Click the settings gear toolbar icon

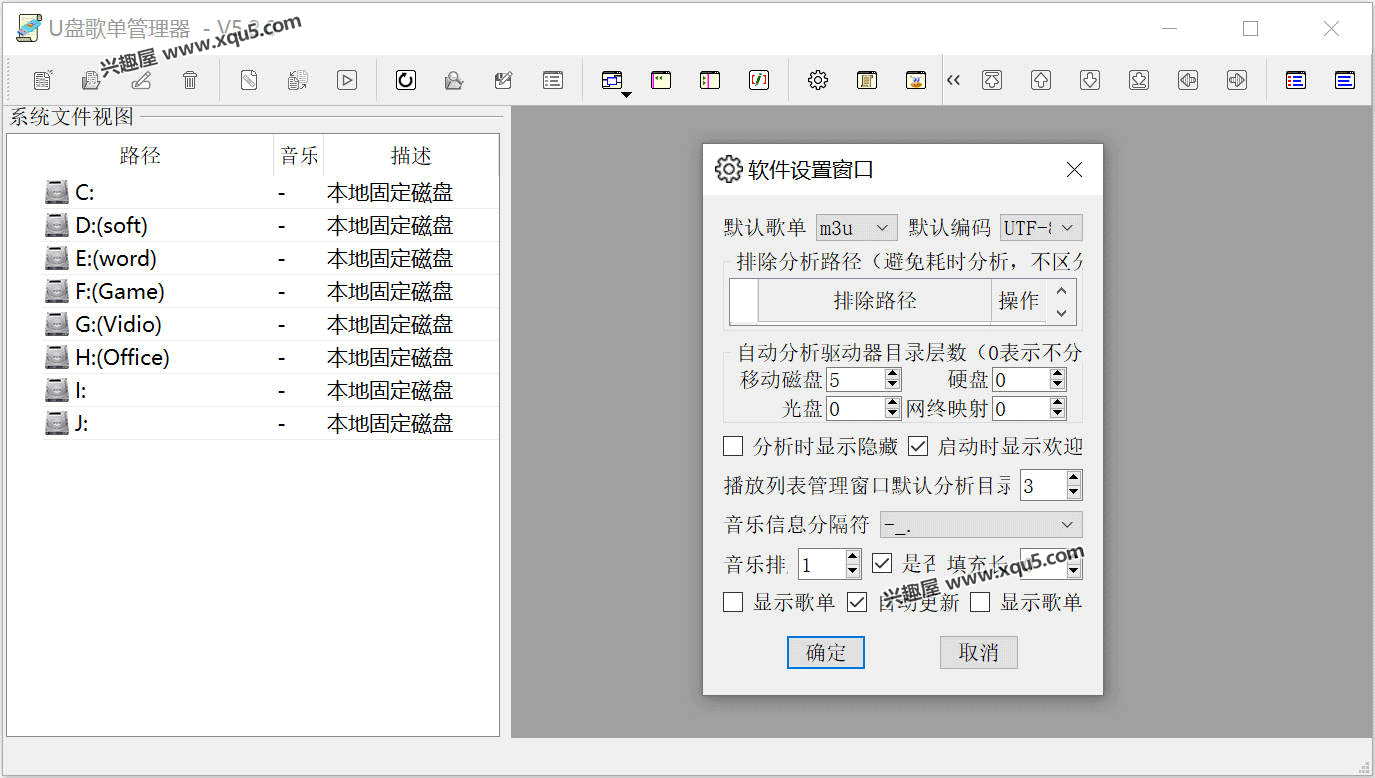[x=818, y=81]
